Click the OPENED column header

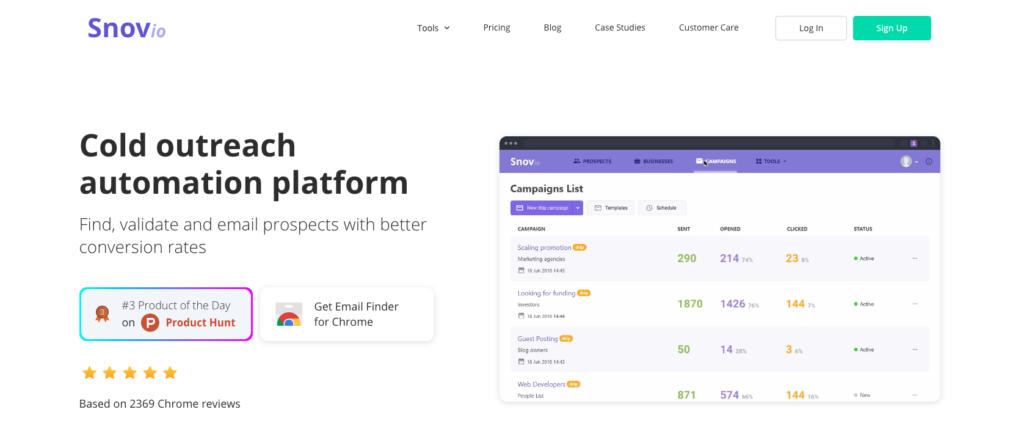730,229
